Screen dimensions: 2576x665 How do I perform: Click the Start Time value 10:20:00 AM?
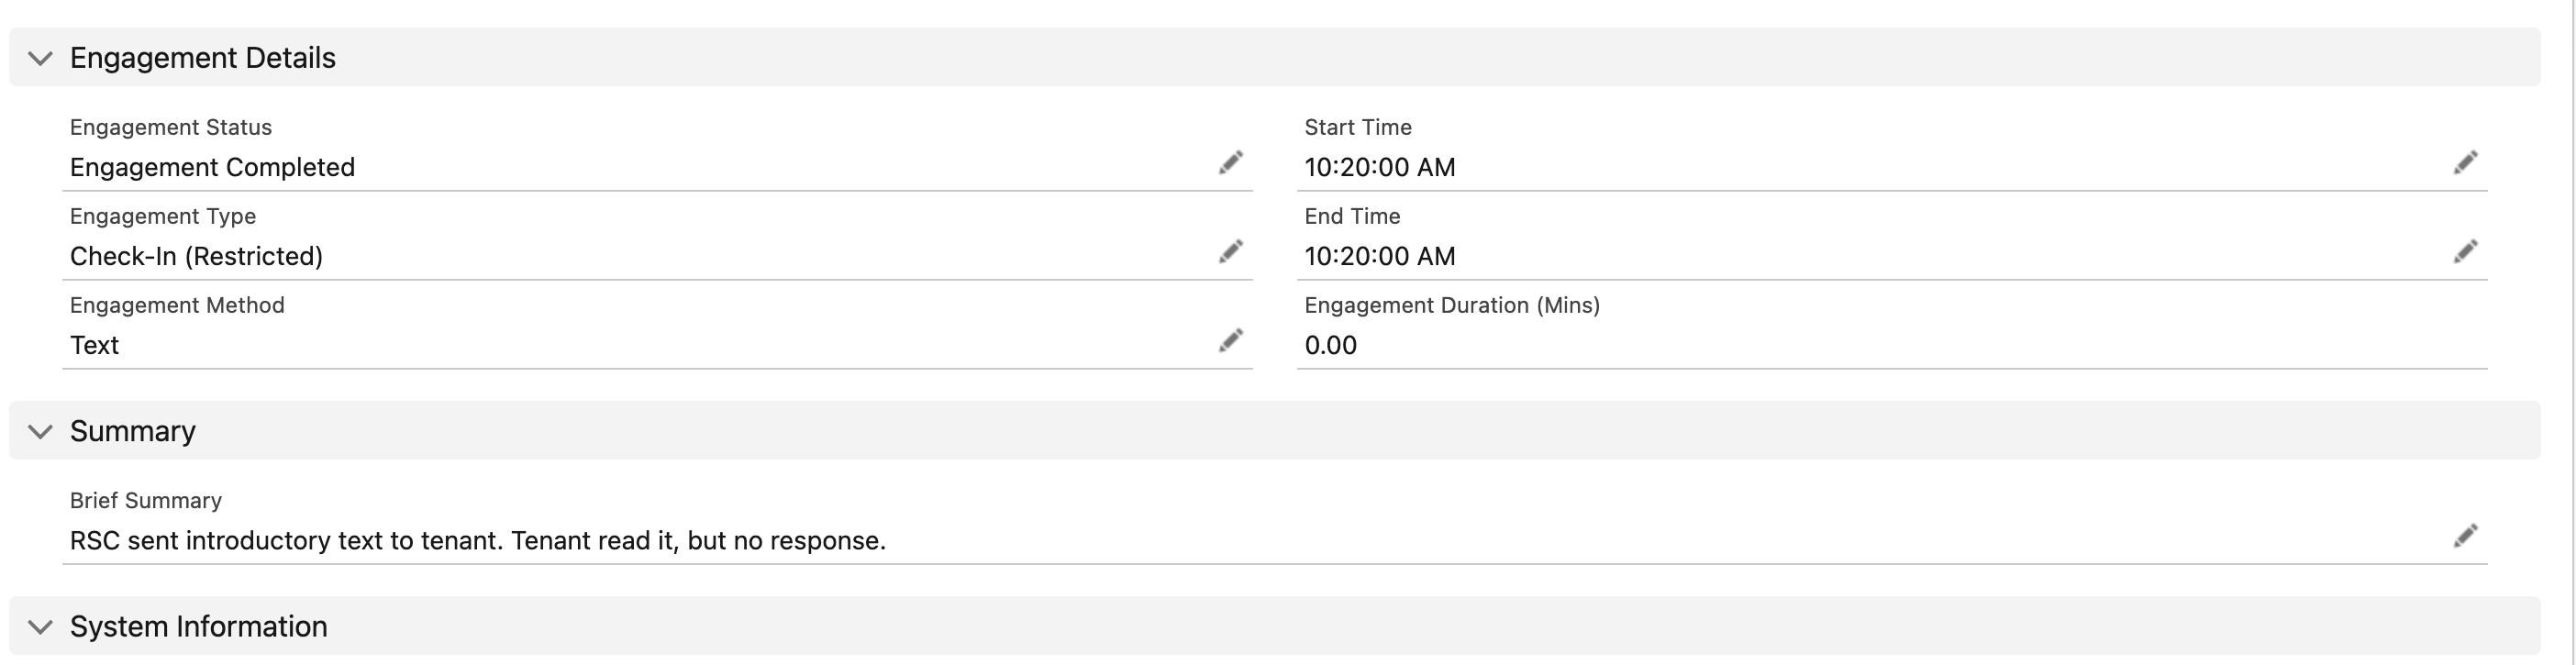coord(1380,167)
